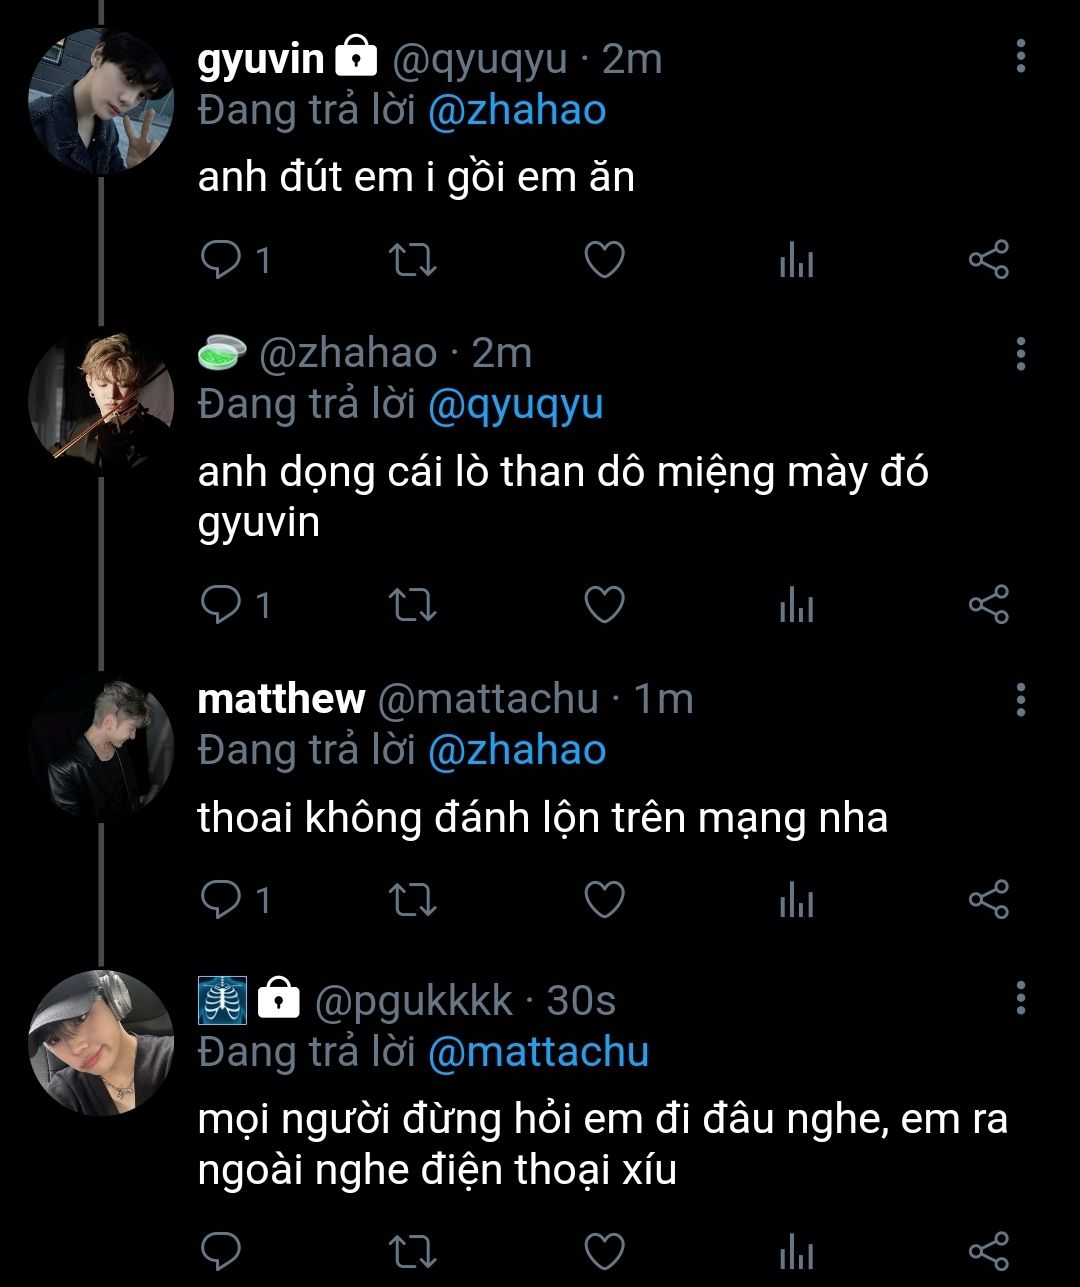Viewport: 1080px width, 1287px height.
Task: Retweet gyuvin's tweet
Action: click(412, 260)
